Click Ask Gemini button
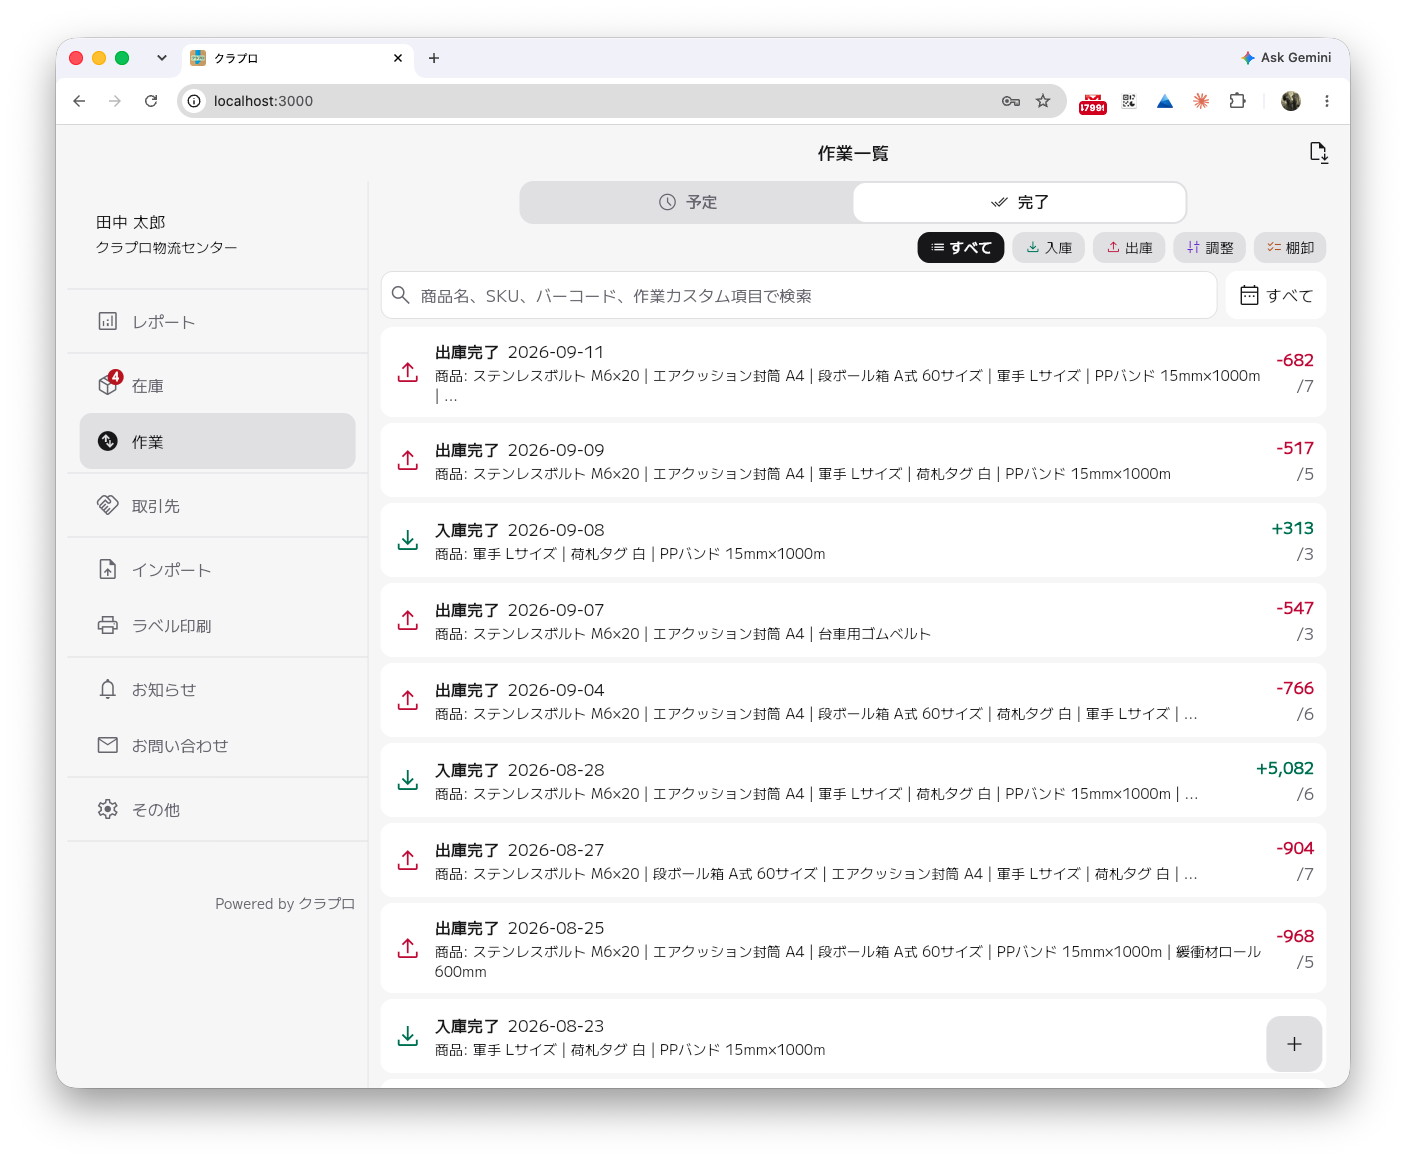 [x=1286, y=58]
